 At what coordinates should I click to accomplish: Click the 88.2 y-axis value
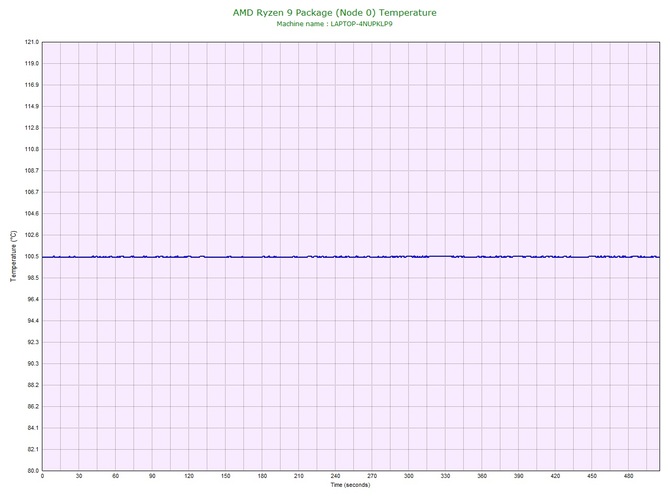33,385
